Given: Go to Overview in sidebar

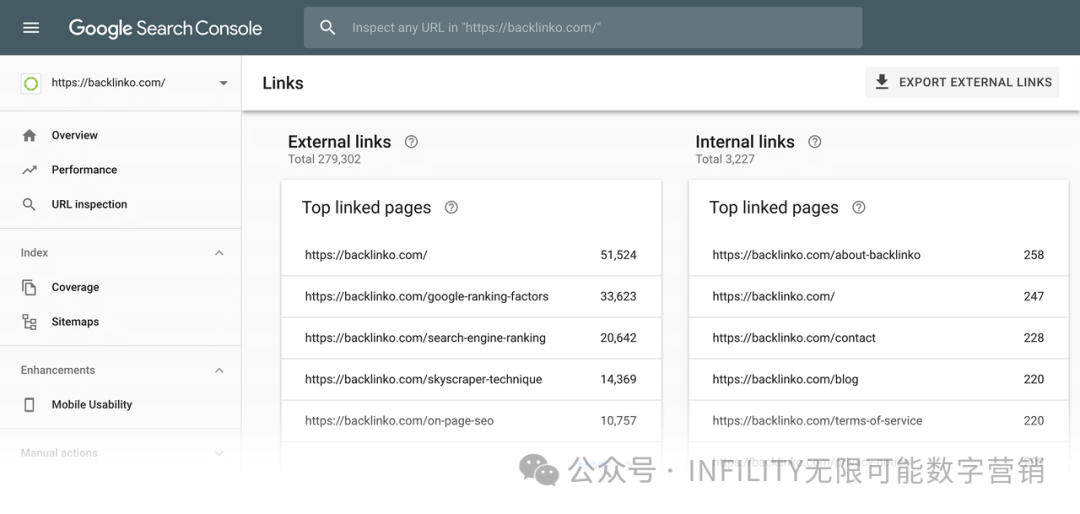Looking at the screenshot, I should tap(74, 135).
